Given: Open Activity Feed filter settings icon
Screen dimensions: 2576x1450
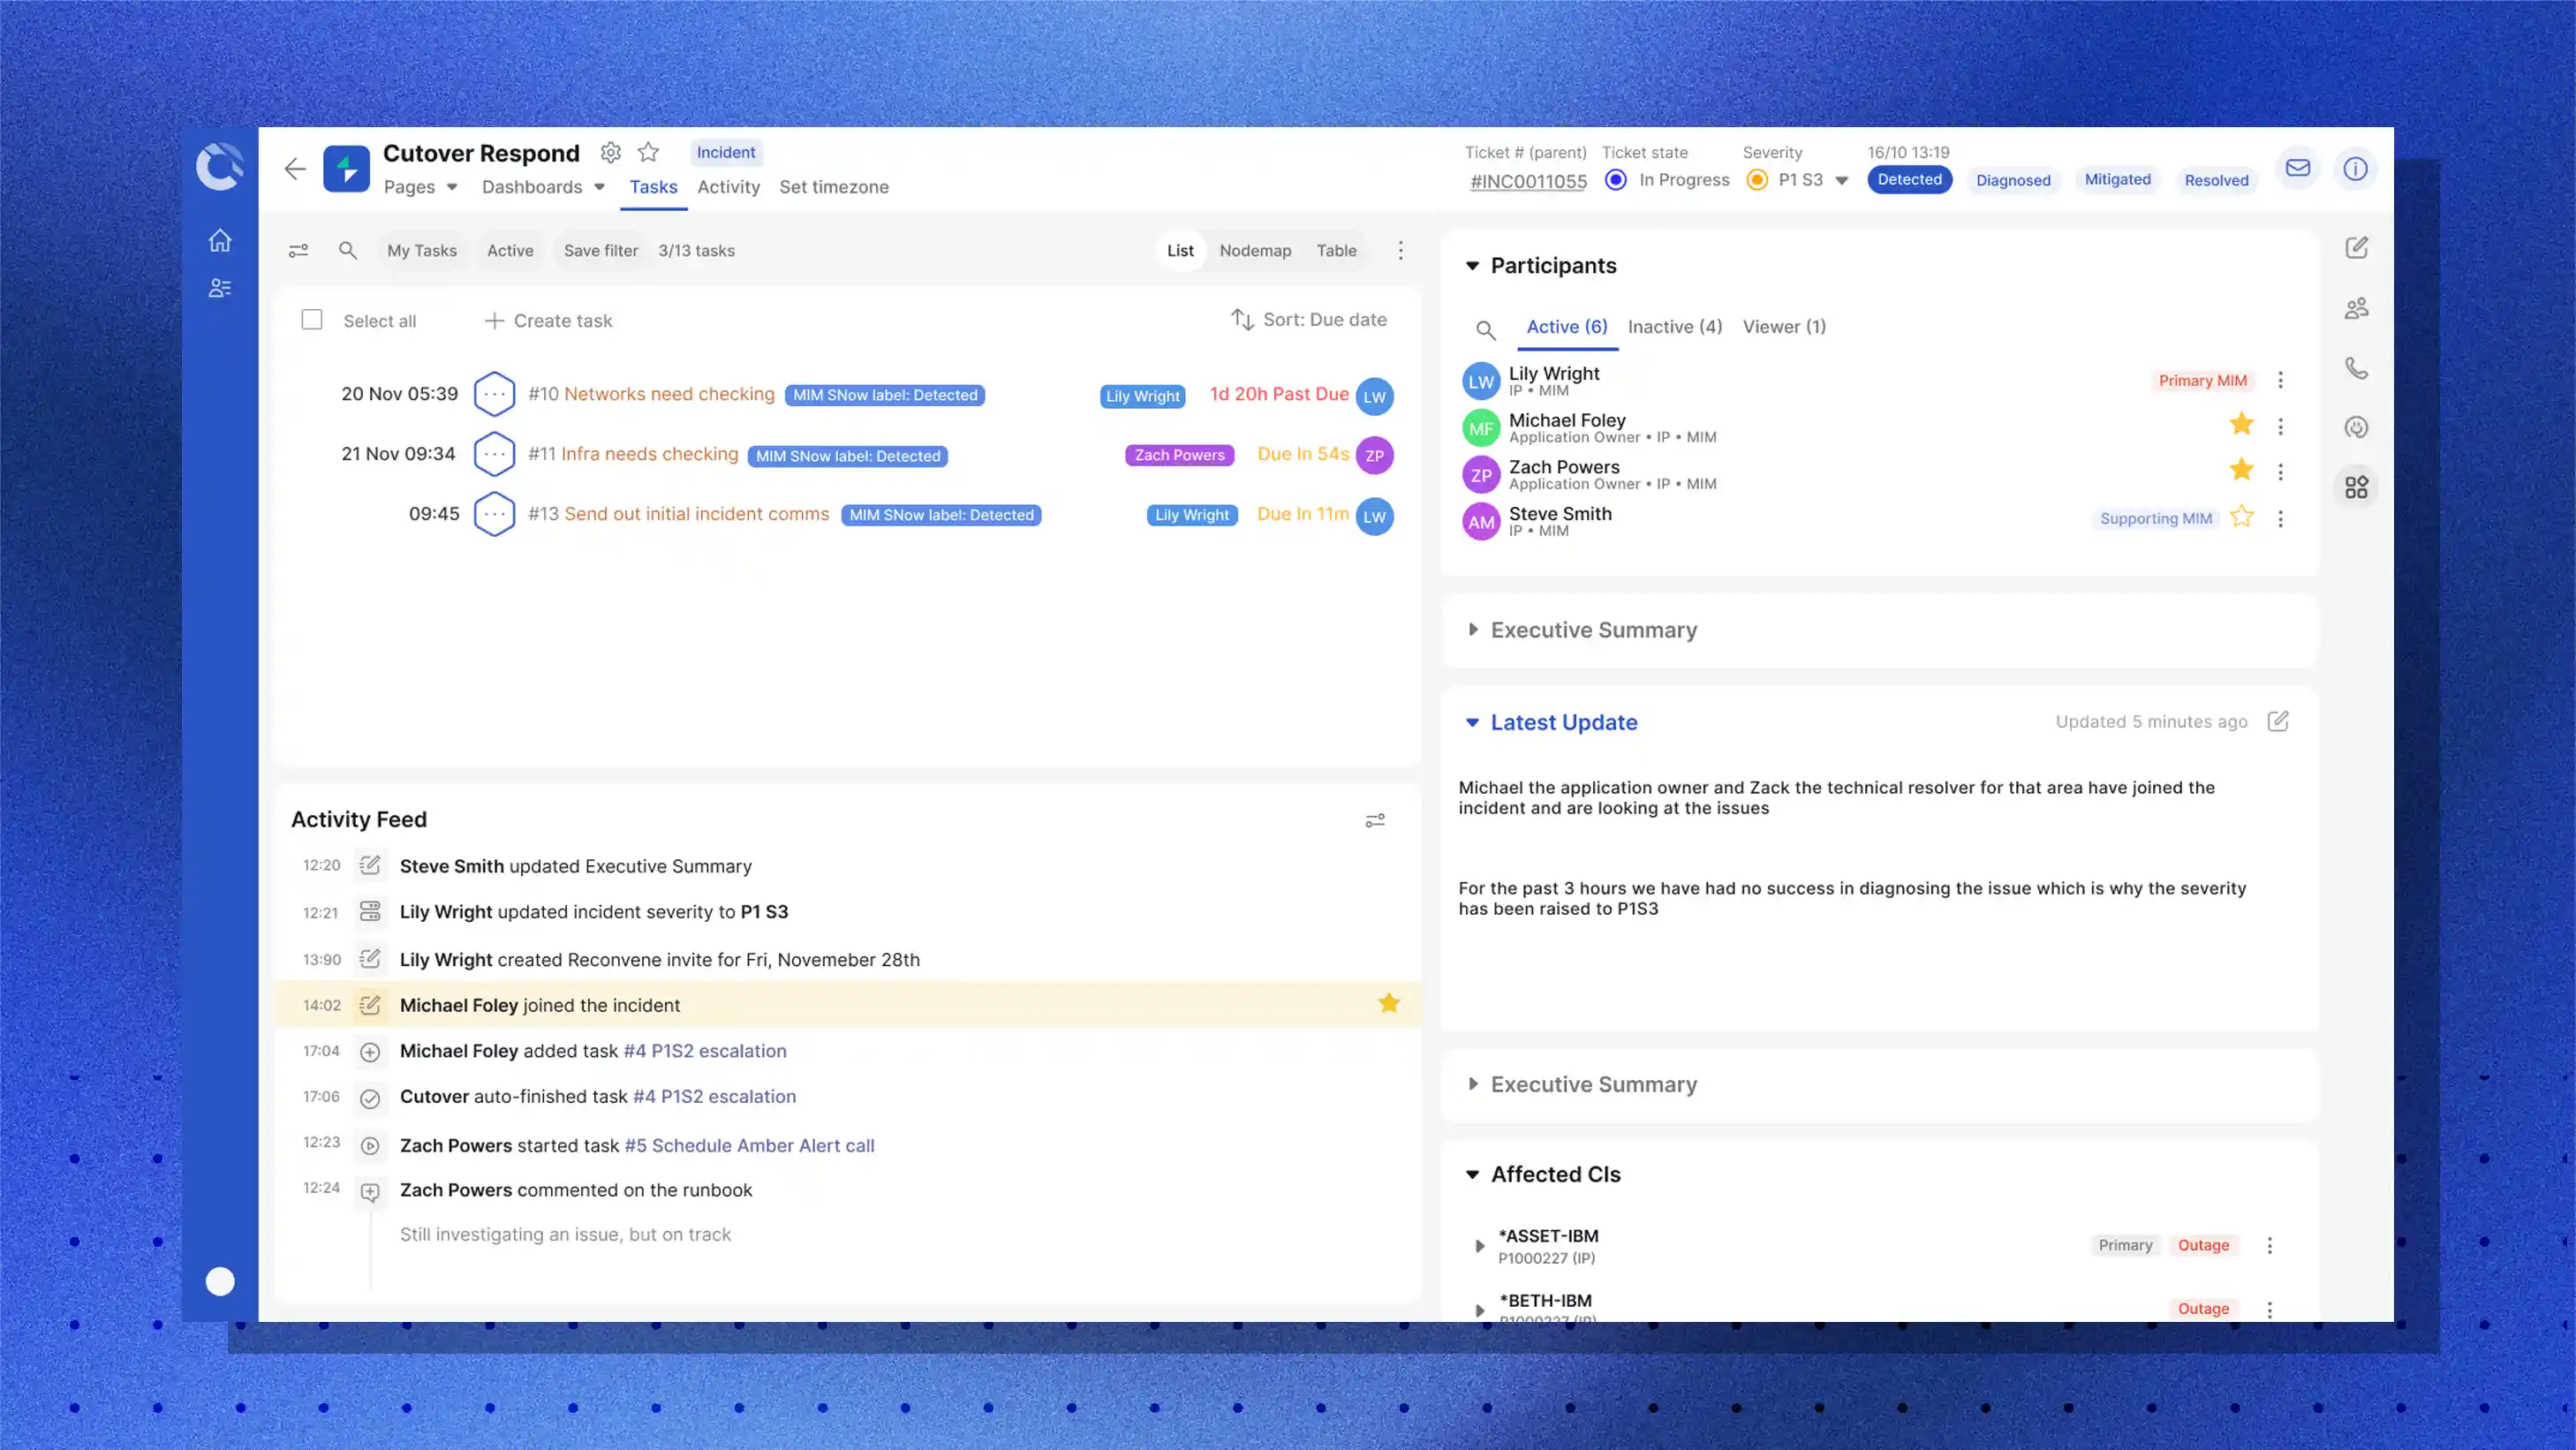Looking at the screenshot, I should pos(1375,820).
